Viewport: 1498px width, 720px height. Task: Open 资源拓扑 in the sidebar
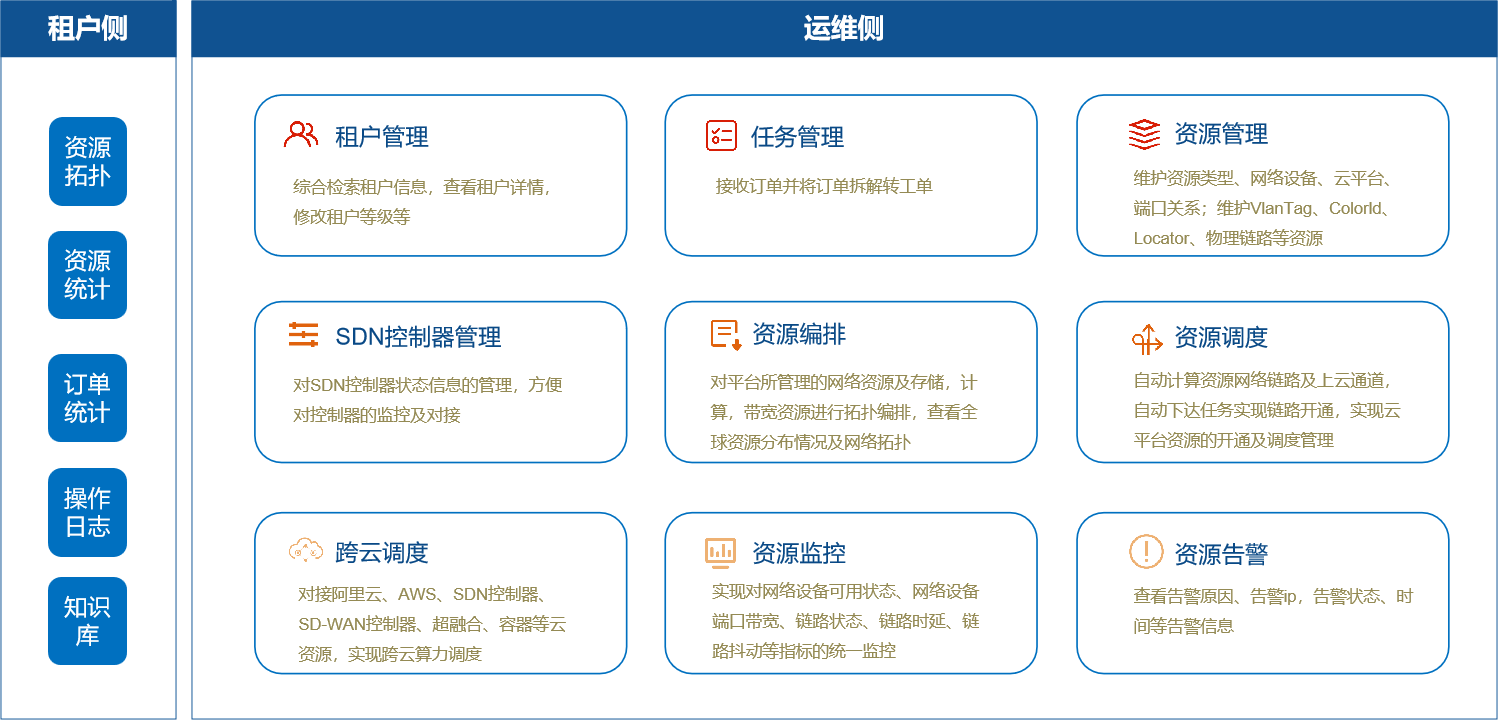[87, 161]
